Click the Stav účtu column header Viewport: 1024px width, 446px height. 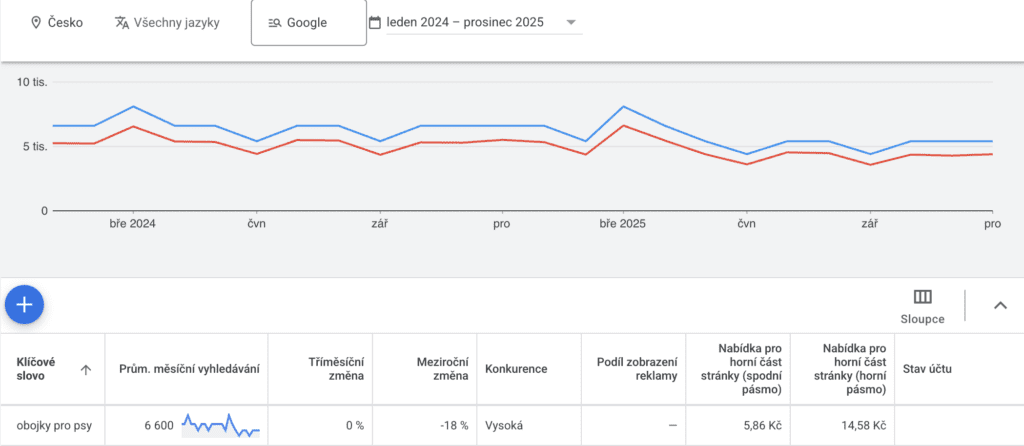coord(927,369)
